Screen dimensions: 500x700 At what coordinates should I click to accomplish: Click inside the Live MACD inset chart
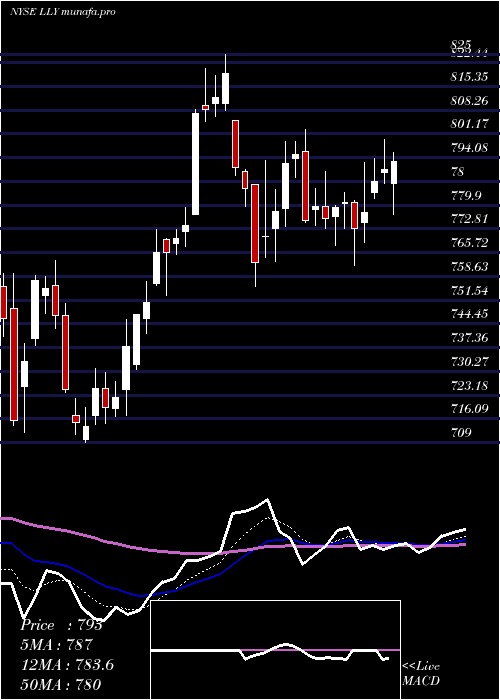pyautogui.click(x=275, y=650)
